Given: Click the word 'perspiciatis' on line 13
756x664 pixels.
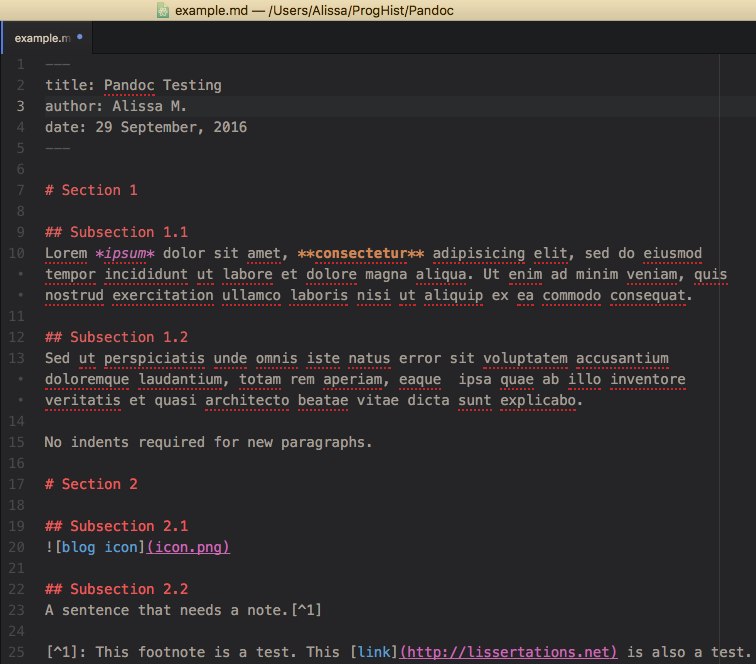Looking at the screenshot, I should click(x=154, y=358).
